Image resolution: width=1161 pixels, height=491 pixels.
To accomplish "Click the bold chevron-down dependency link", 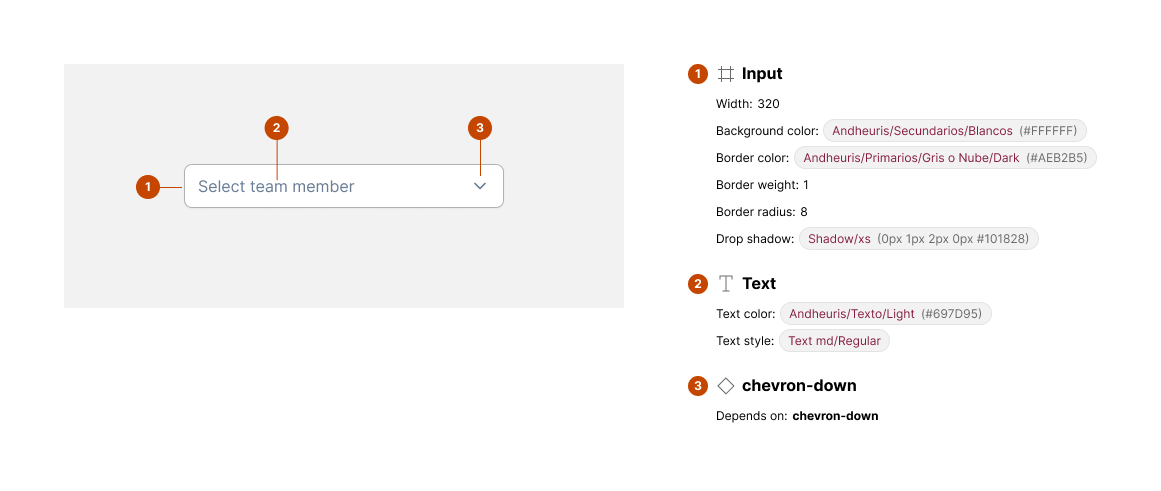I will [835, 416].
